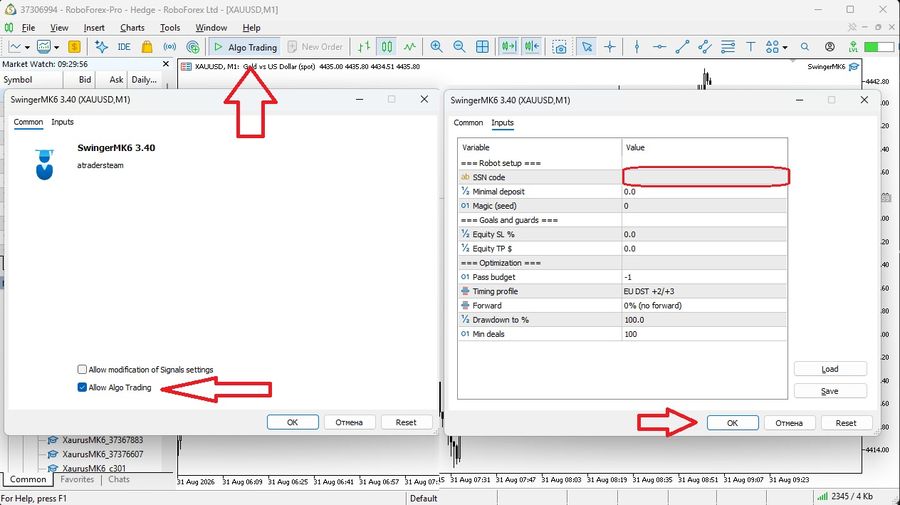Click the green LVL level icon

(x=853, y=47)
